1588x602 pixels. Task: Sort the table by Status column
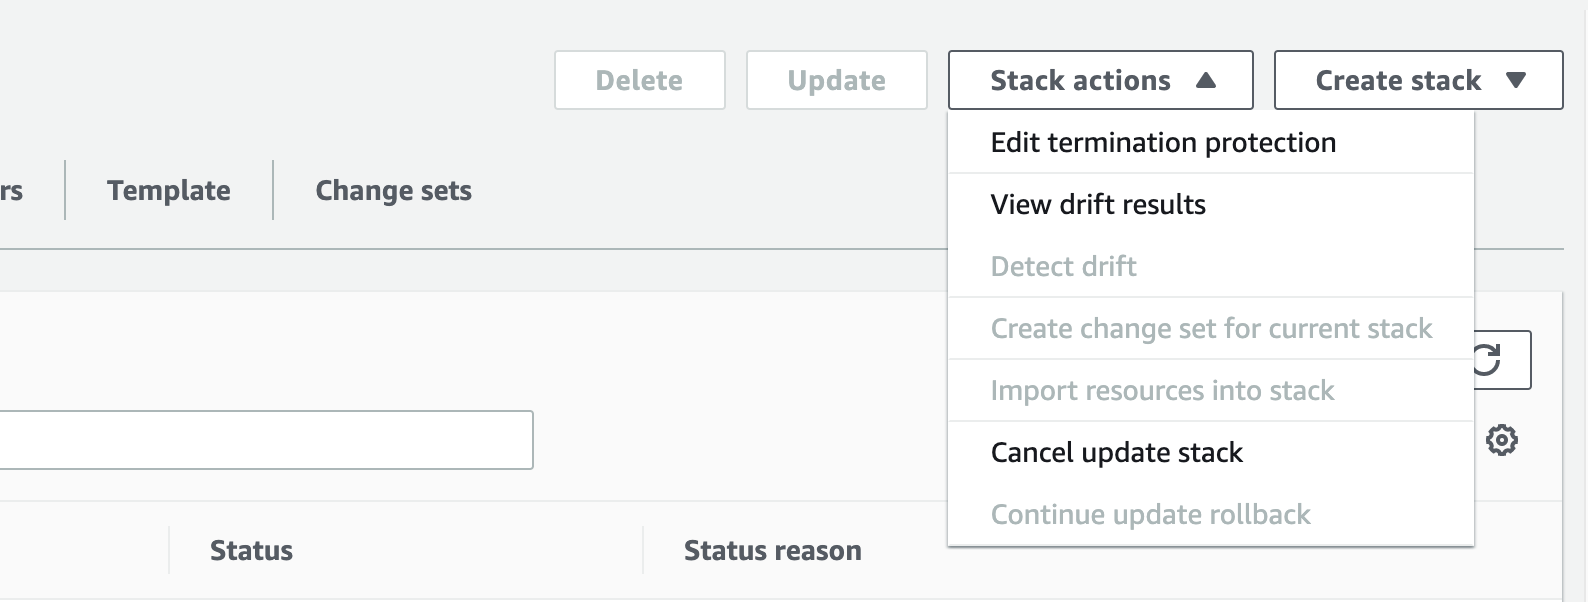click(x=251, y=550)
